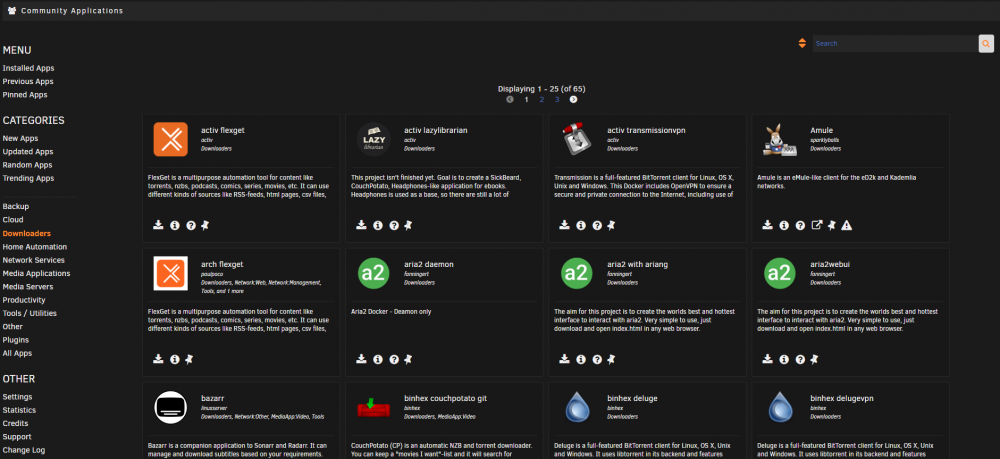Download aria2webui via install icon
The height and width of the screenshot is (459, 1000).
[x=768, y=359]
